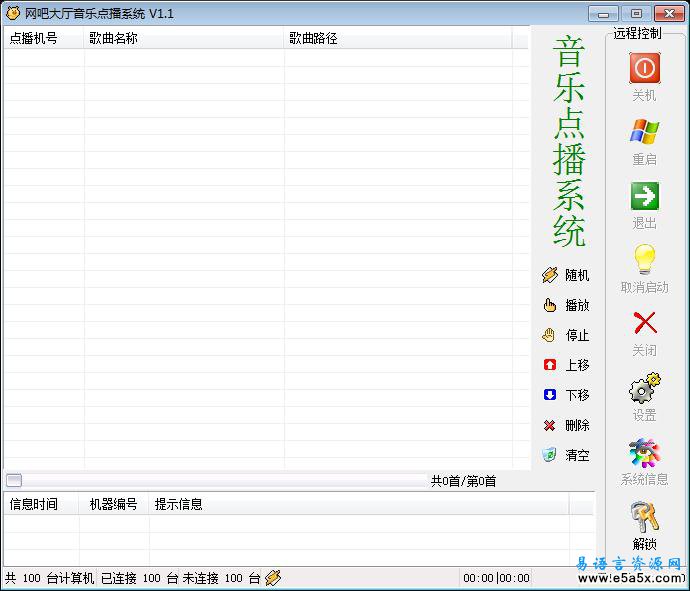Click the 停止 button label

577,335
